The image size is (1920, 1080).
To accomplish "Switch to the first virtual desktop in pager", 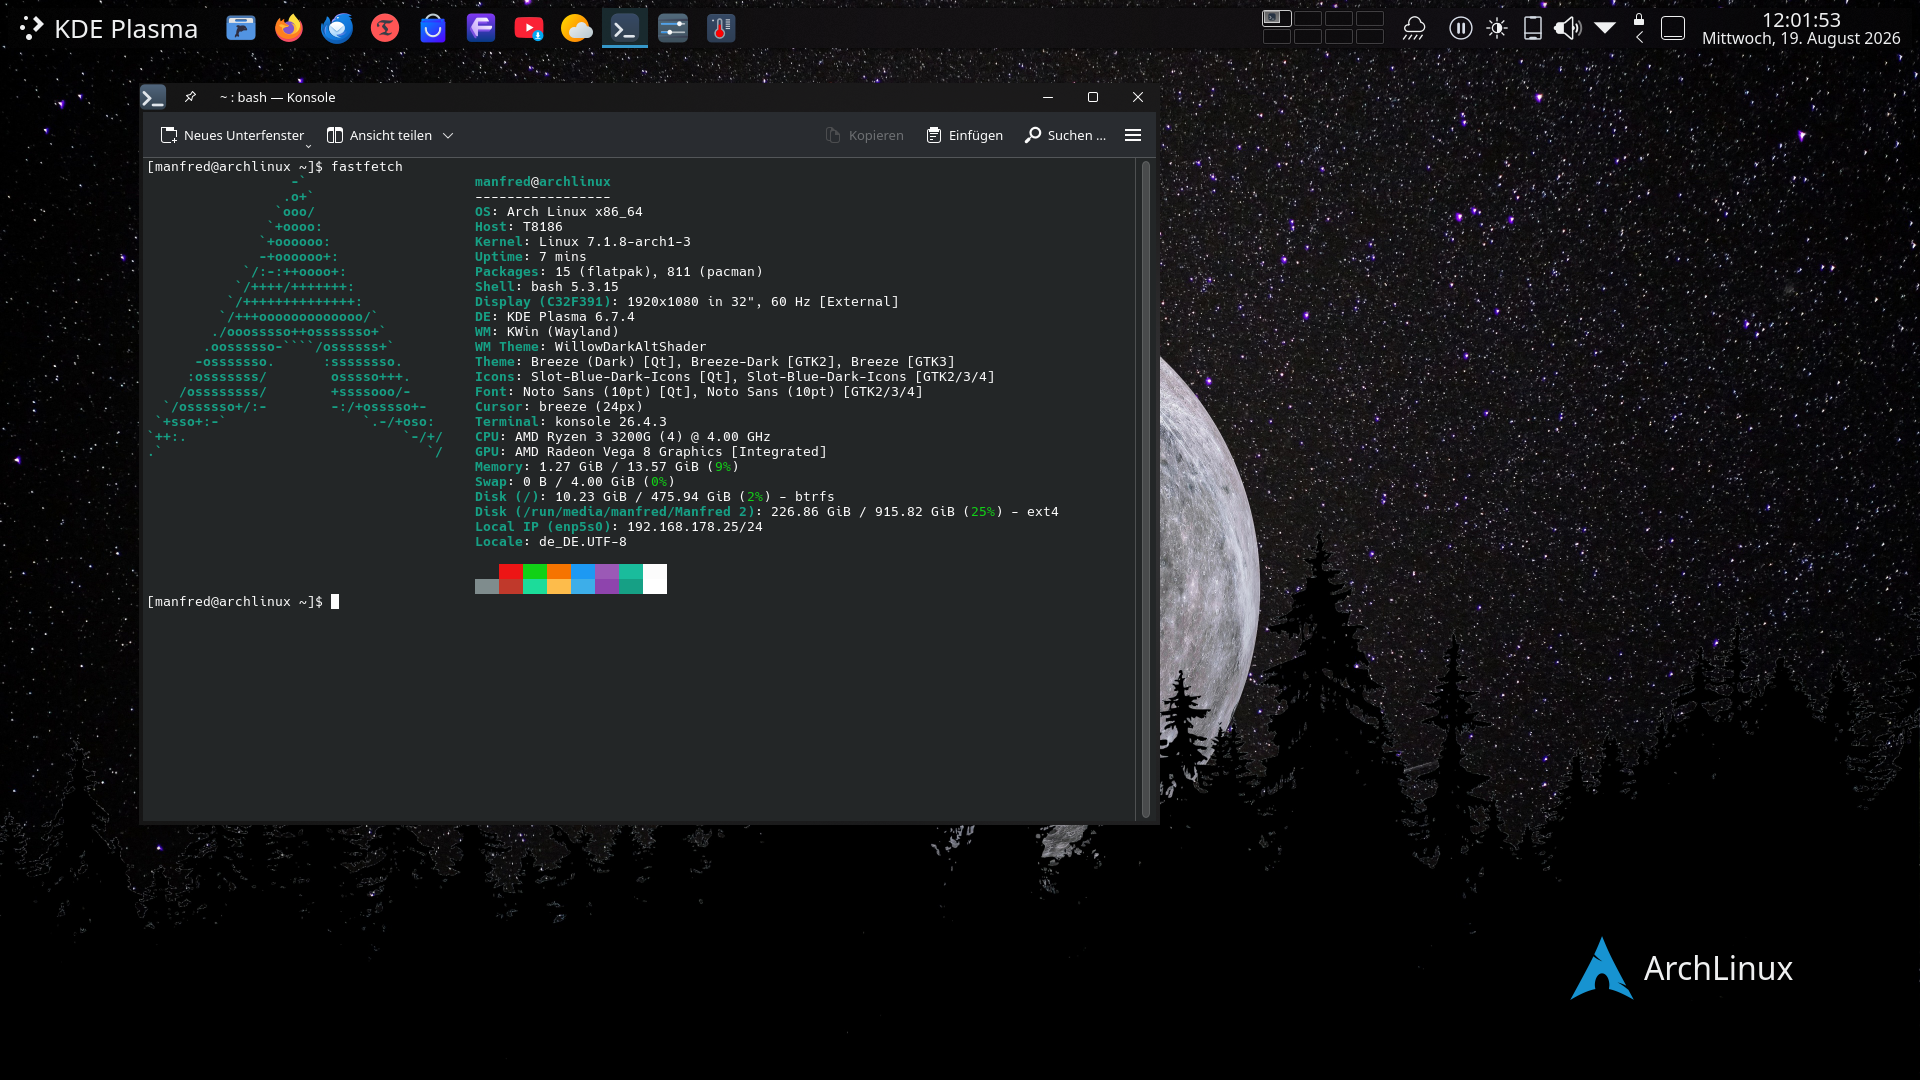I will pos(1277,18).
